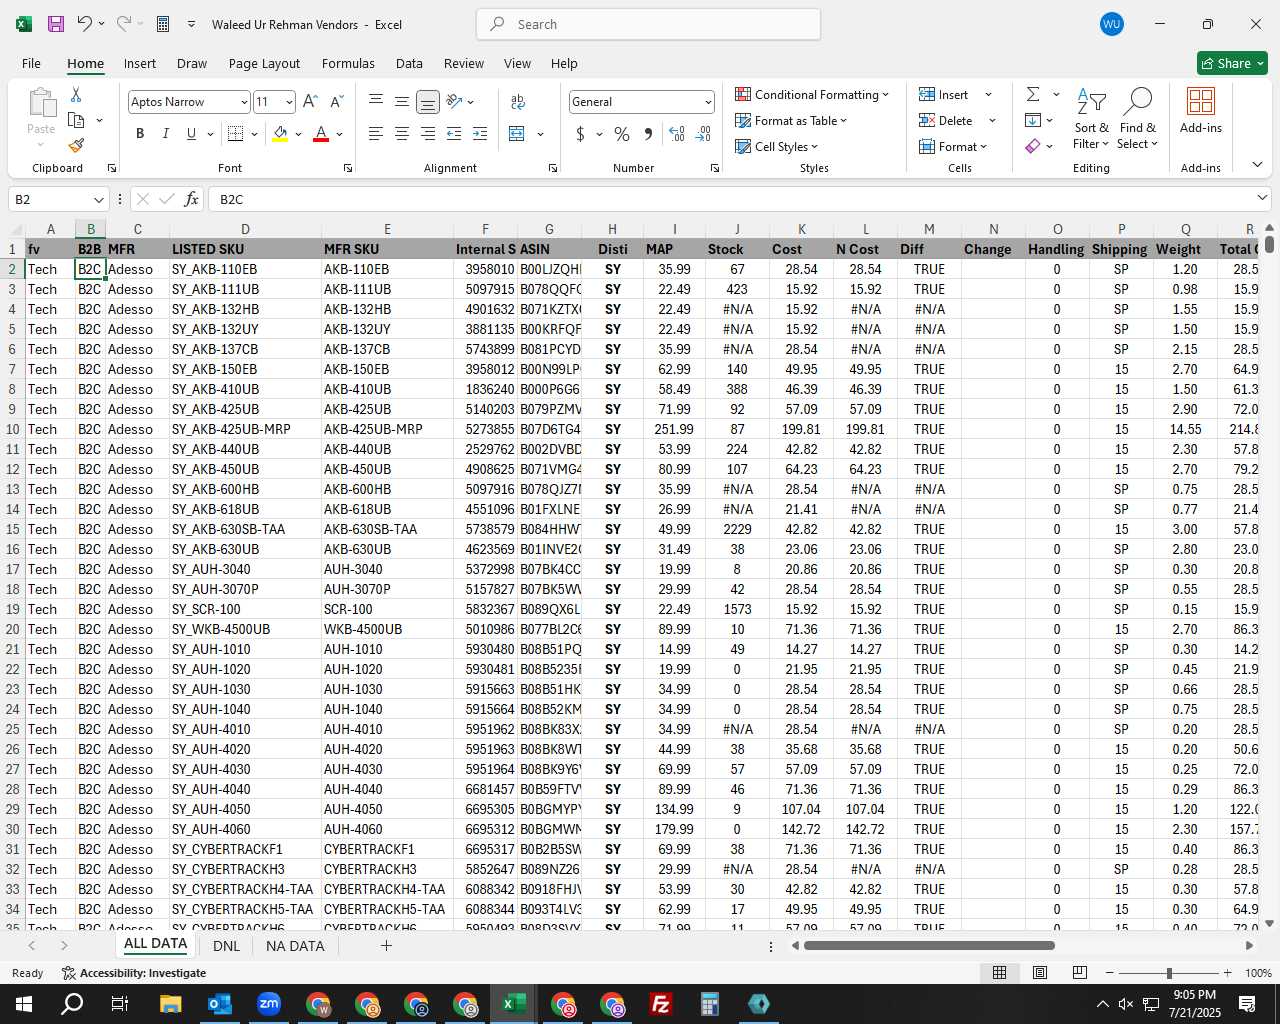Click the Share button

click(x=1232, y=63)
